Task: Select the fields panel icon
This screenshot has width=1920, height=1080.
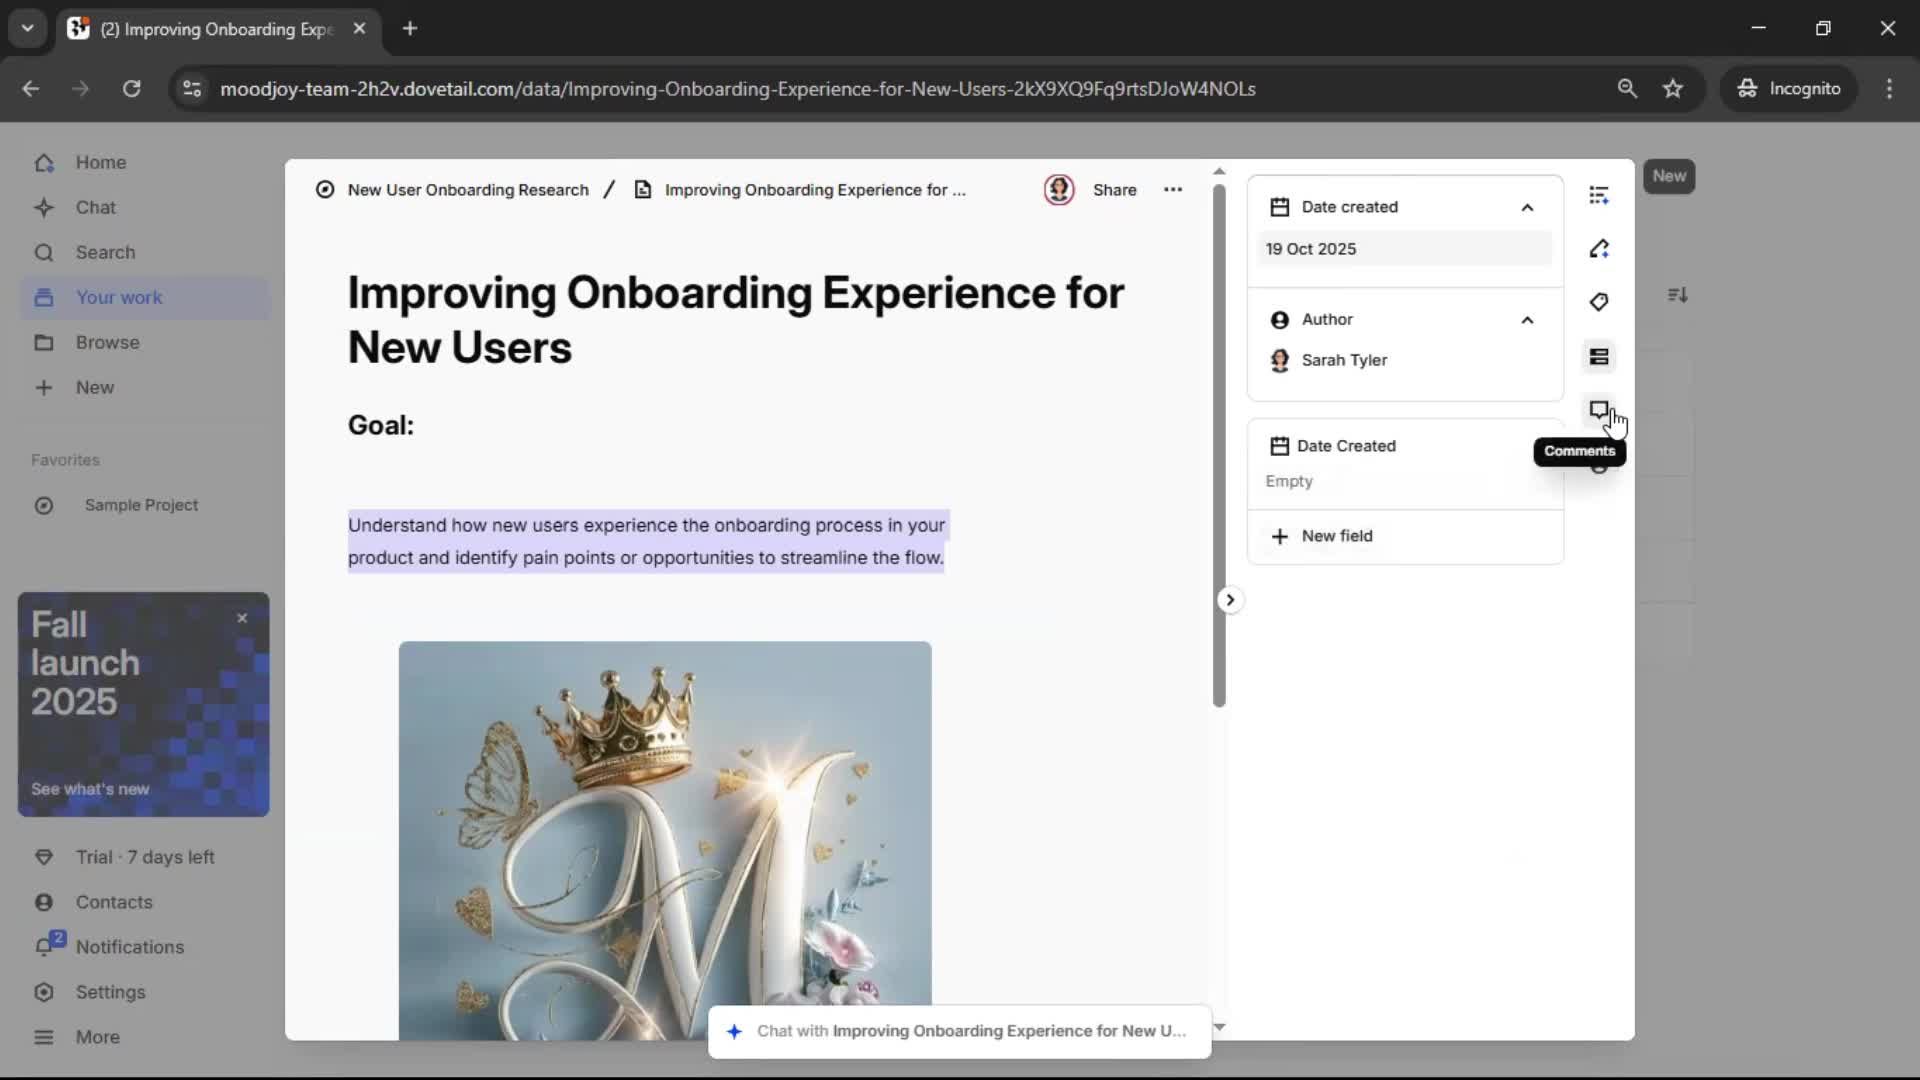Action: (x=1598, y=357)
